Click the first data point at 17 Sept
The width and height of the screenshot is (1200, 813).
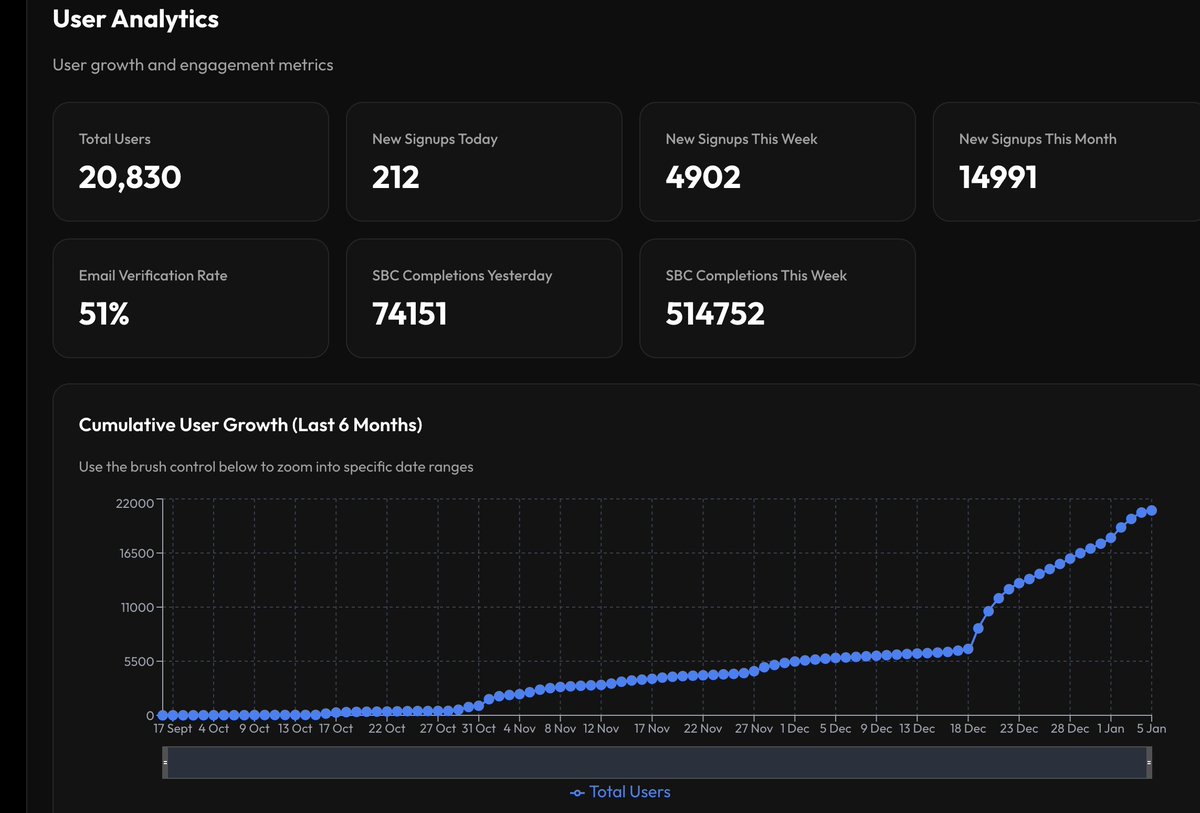click(x=163, y=715)
